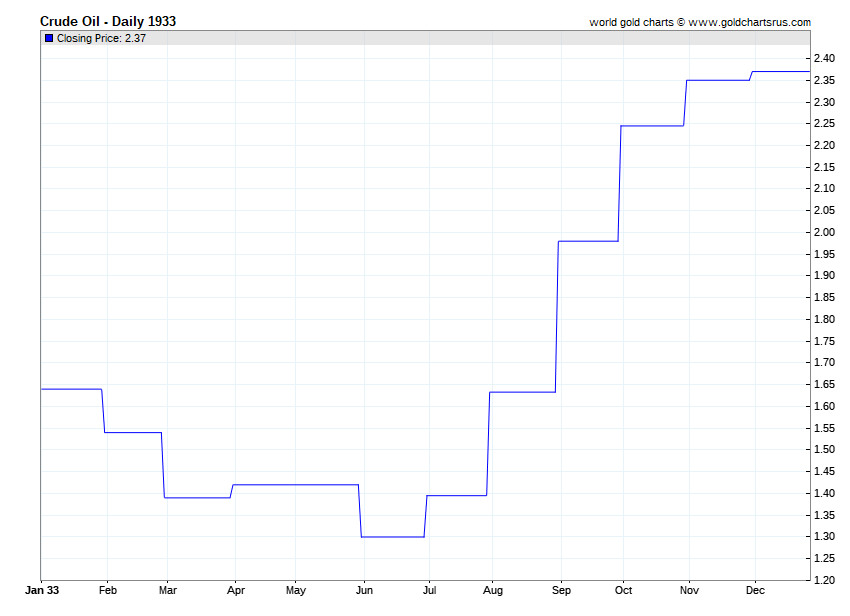The image size is (850, 616).
Task: Click the 'Nov' x-axis label
Action: click(x=689, y=590)
